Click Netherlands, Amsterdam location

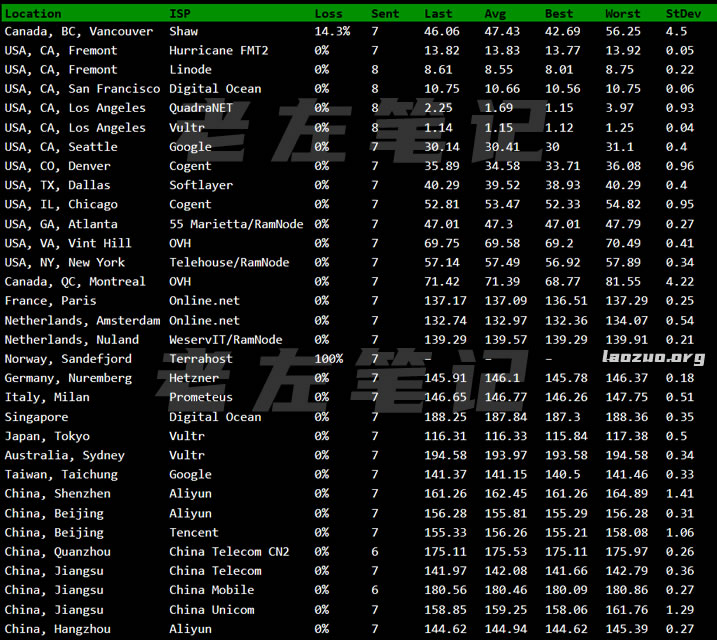pos(82,320)
